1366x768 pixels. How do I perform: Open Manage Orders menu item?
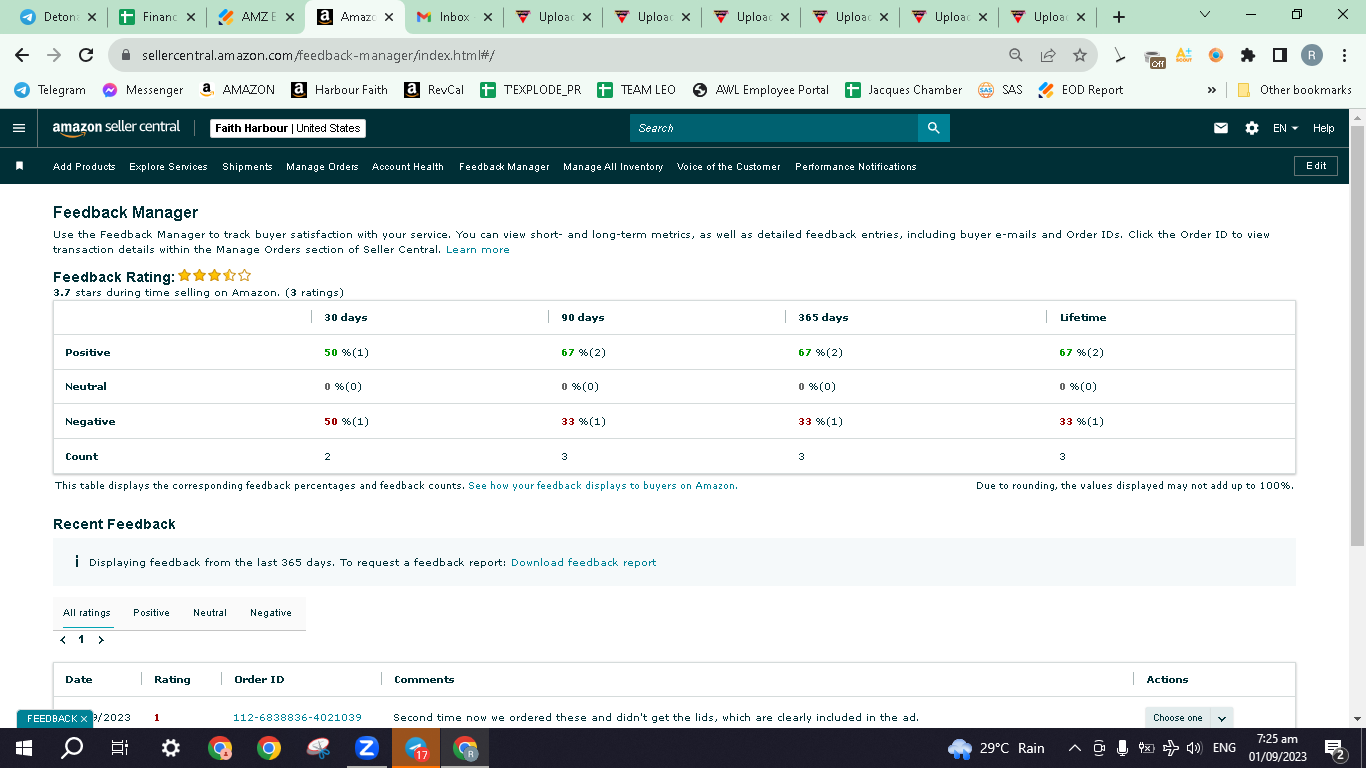pos(322,167)
